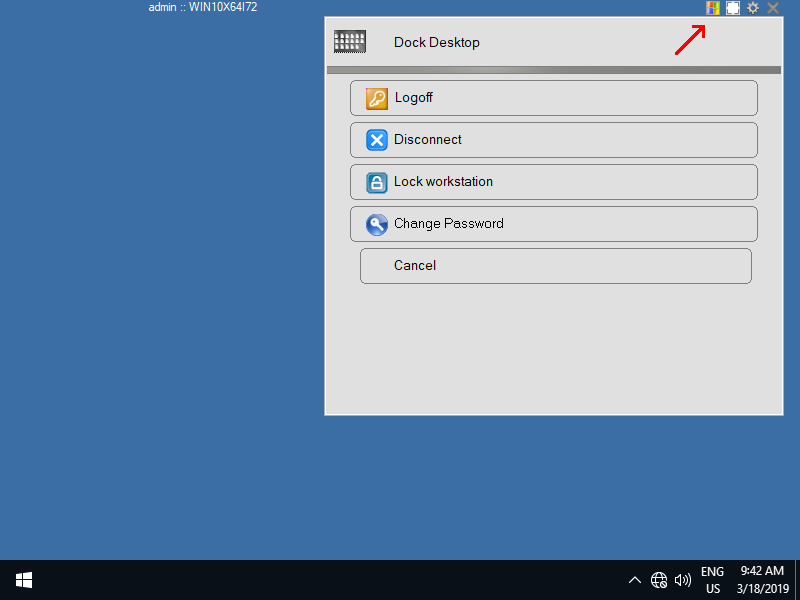Choose the Disconnect text option
Screen dimensions: 800x600
[428, 140]
